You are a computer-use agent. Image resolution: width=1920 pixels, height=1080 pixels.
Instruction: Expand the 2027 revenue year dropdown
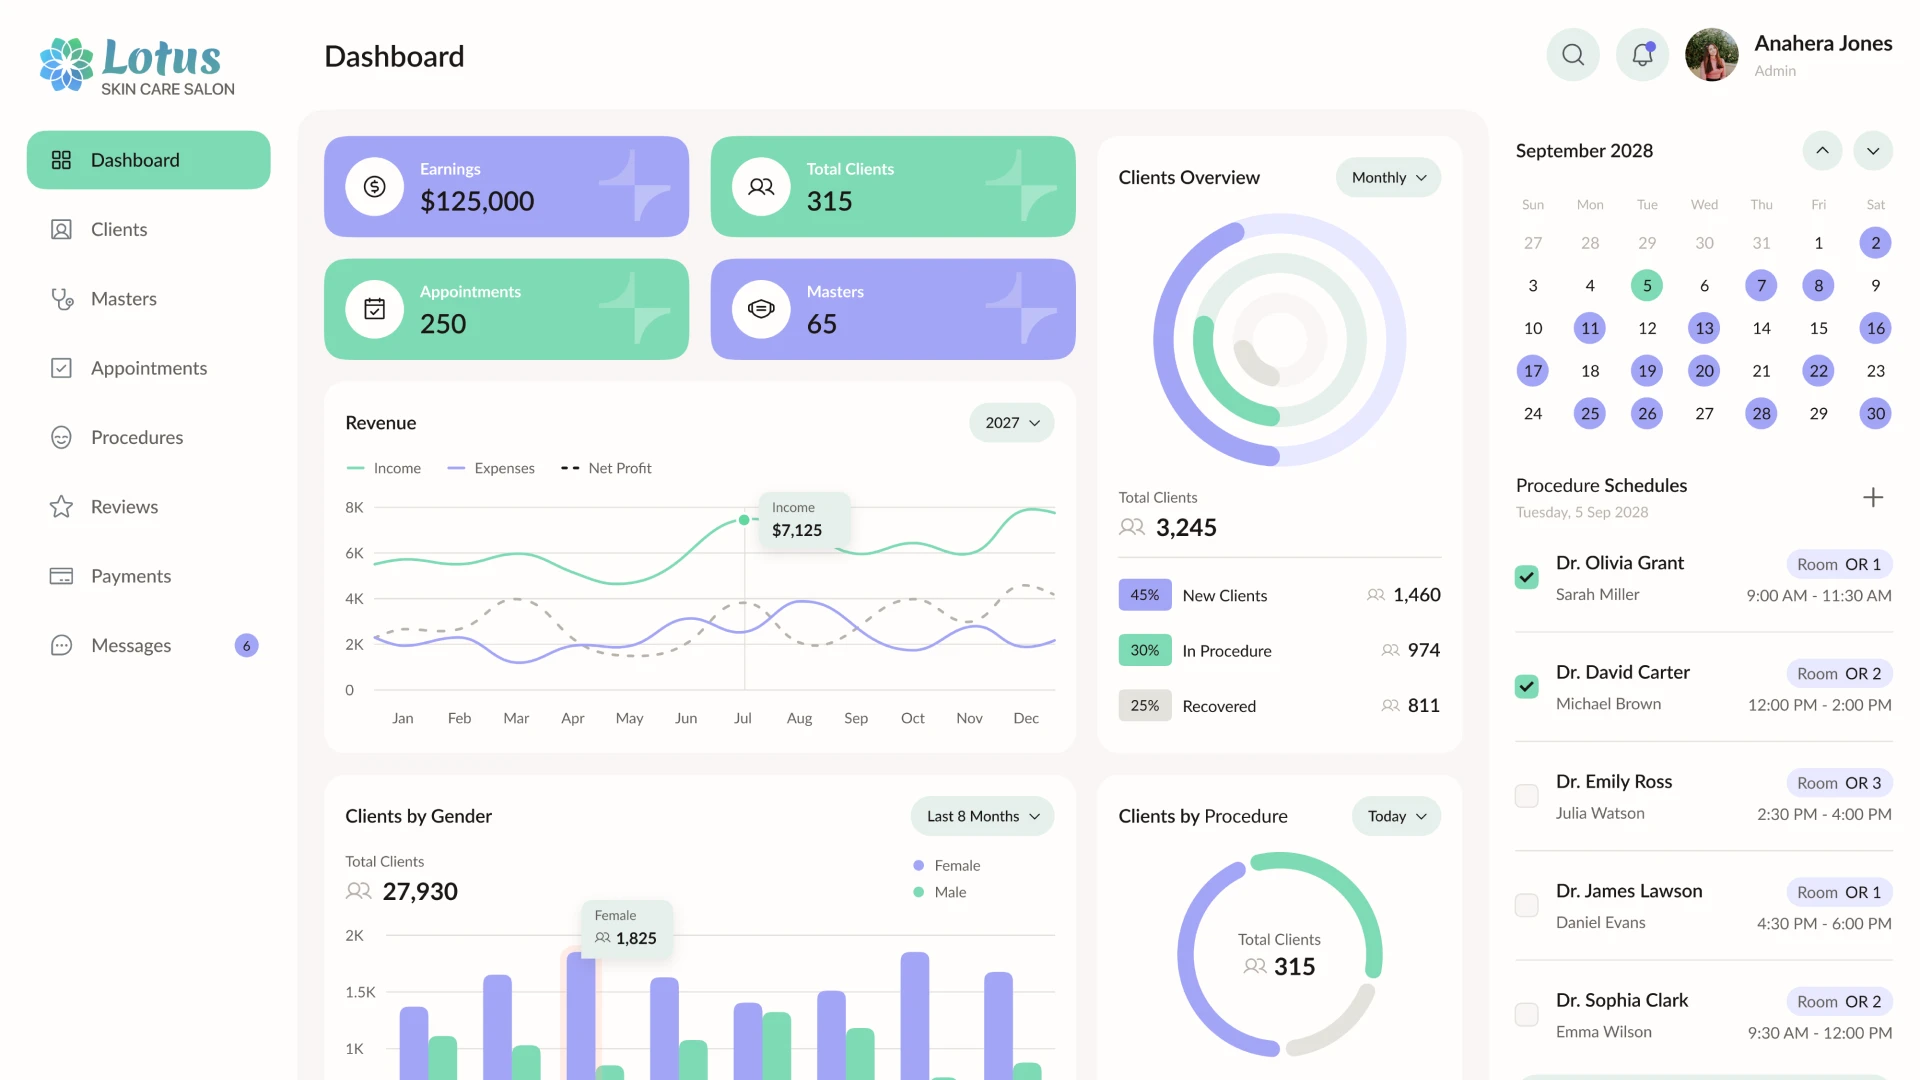[x=1011, y=423]
